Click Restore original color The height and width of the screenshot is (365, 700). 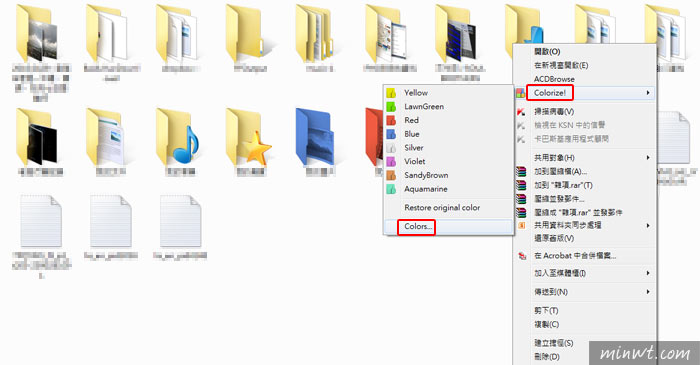[442, 207]
